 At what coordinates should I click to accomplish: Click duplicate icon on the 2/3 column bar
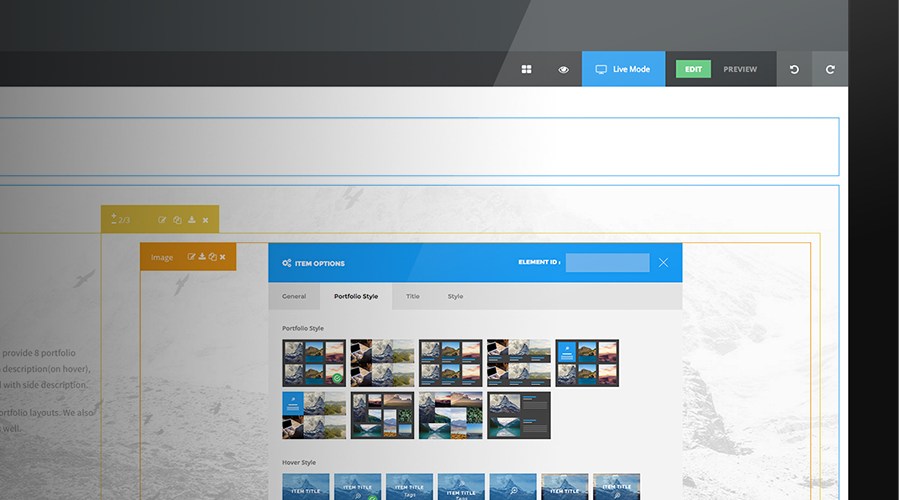point(177,220)
